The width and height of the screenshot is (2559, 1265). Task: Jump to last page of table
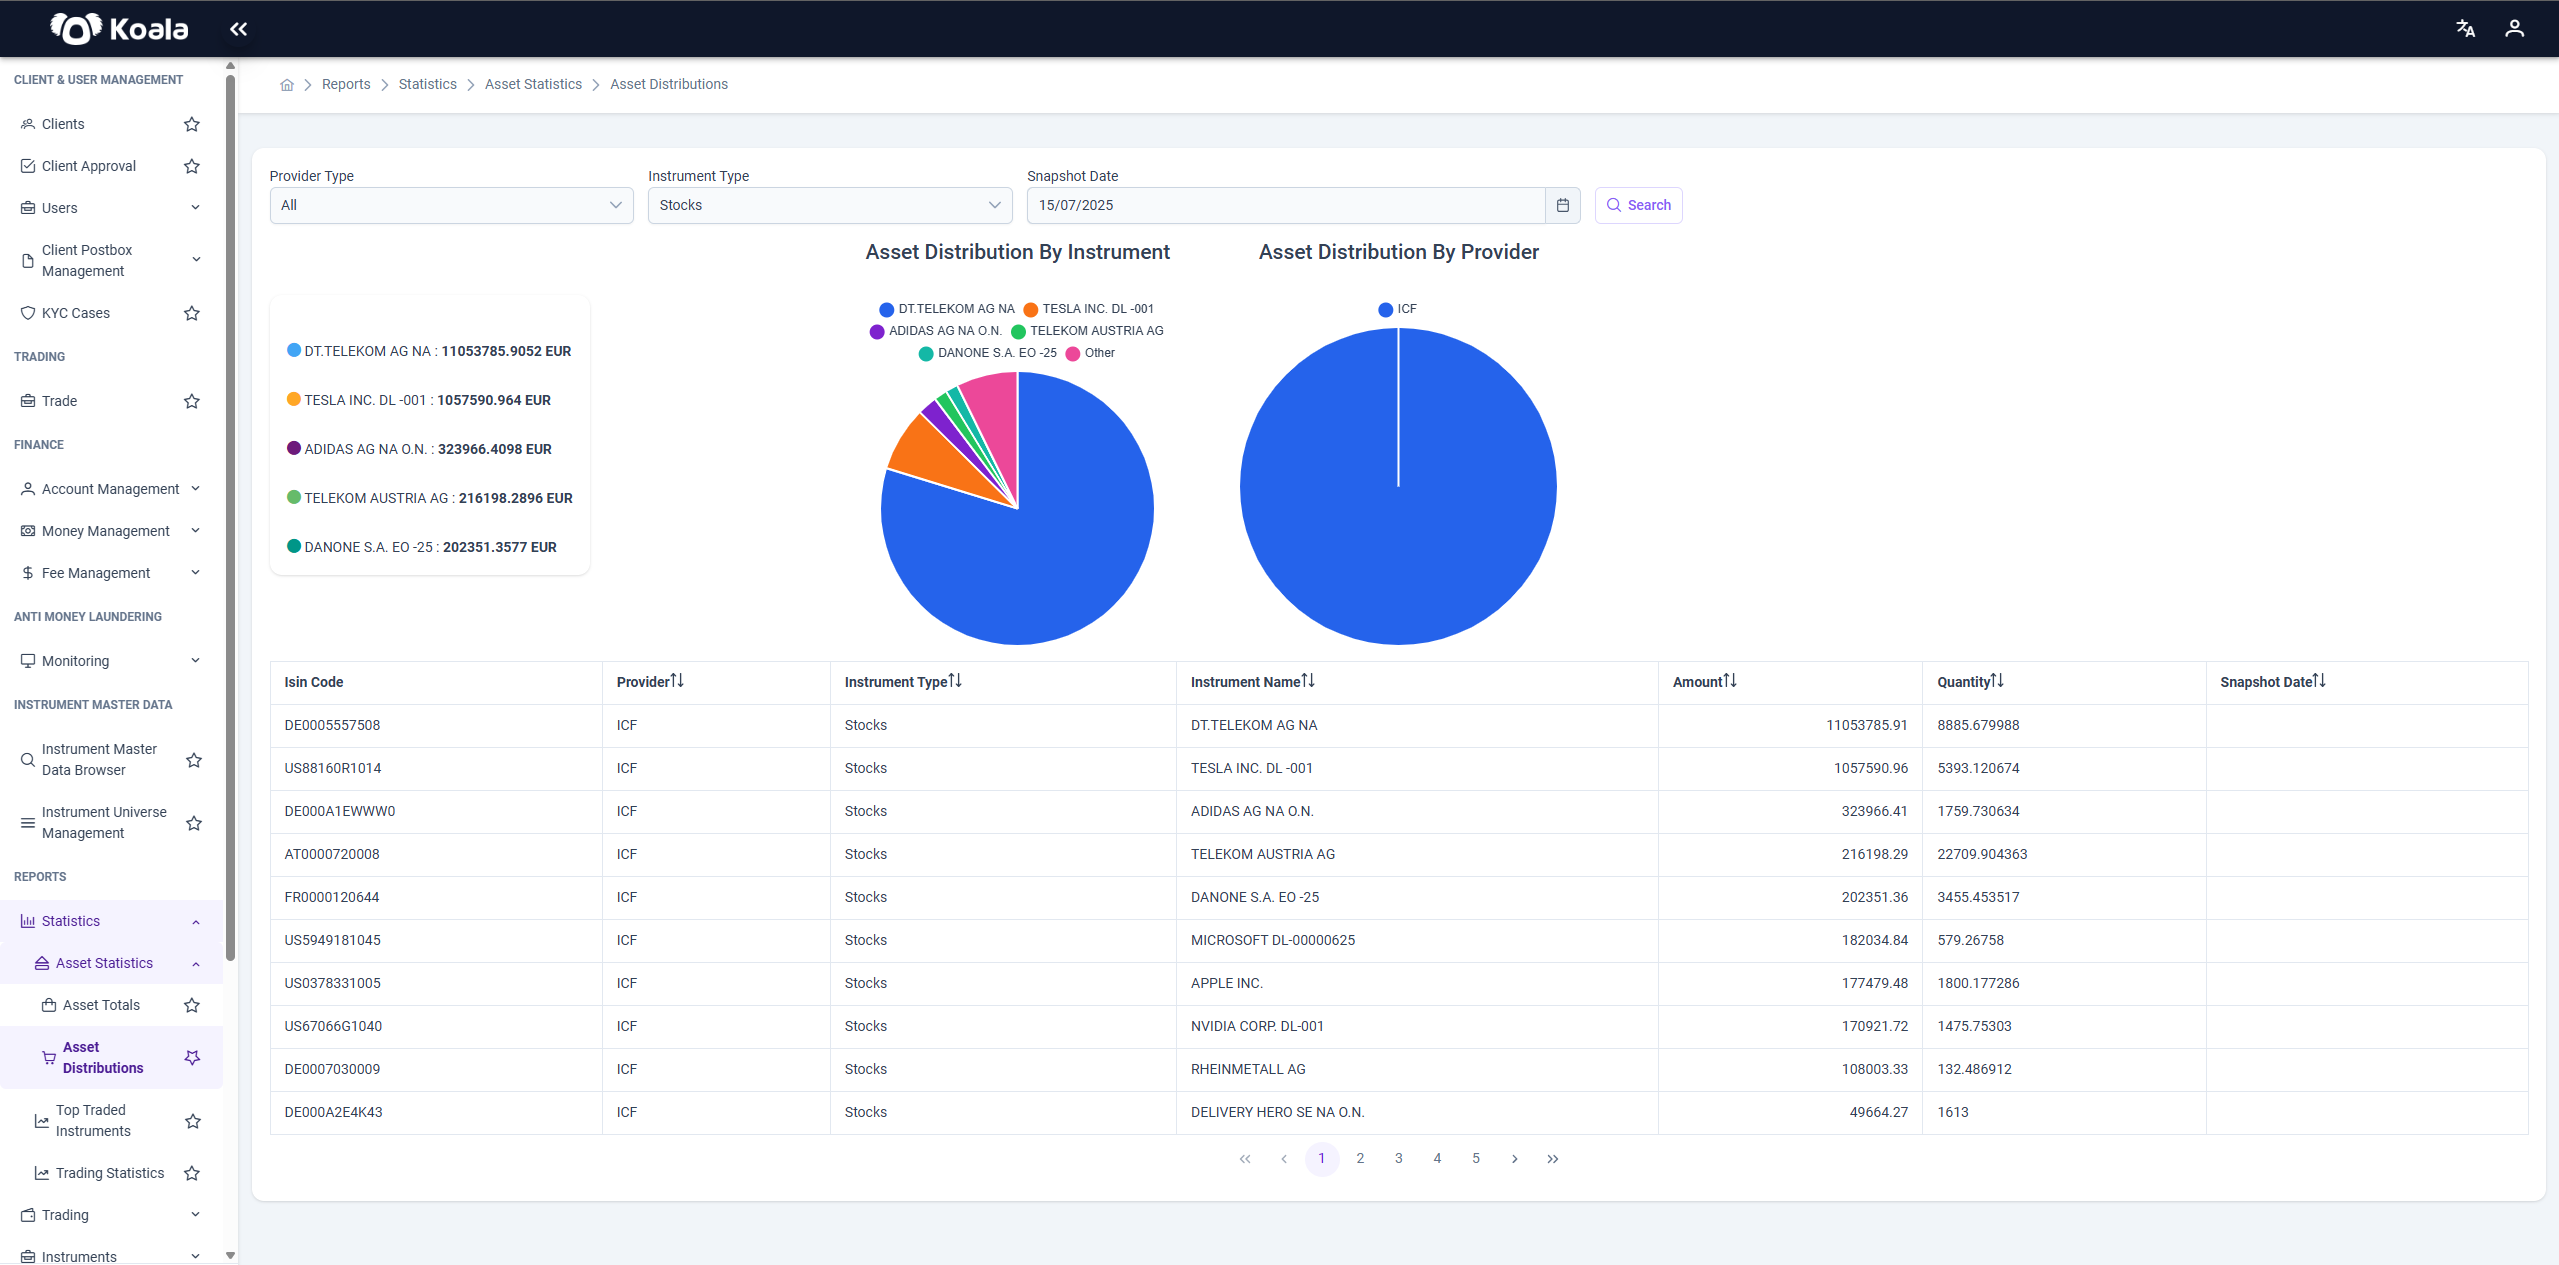pyautogui.click(x=1552, y=1159)
